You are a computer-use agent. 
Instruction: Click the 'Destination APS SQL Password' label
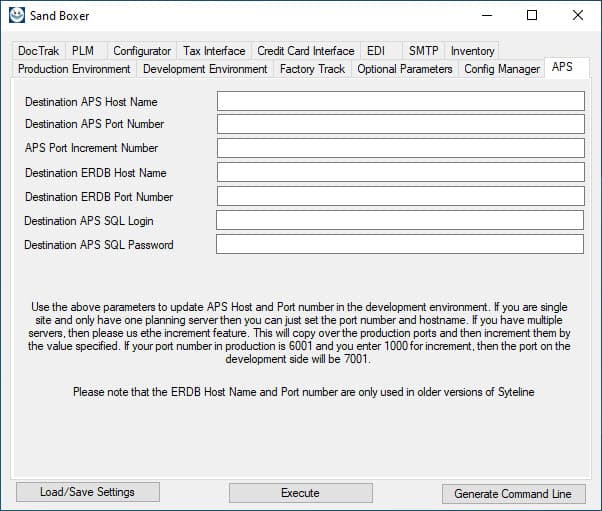[x=99, y=245]
